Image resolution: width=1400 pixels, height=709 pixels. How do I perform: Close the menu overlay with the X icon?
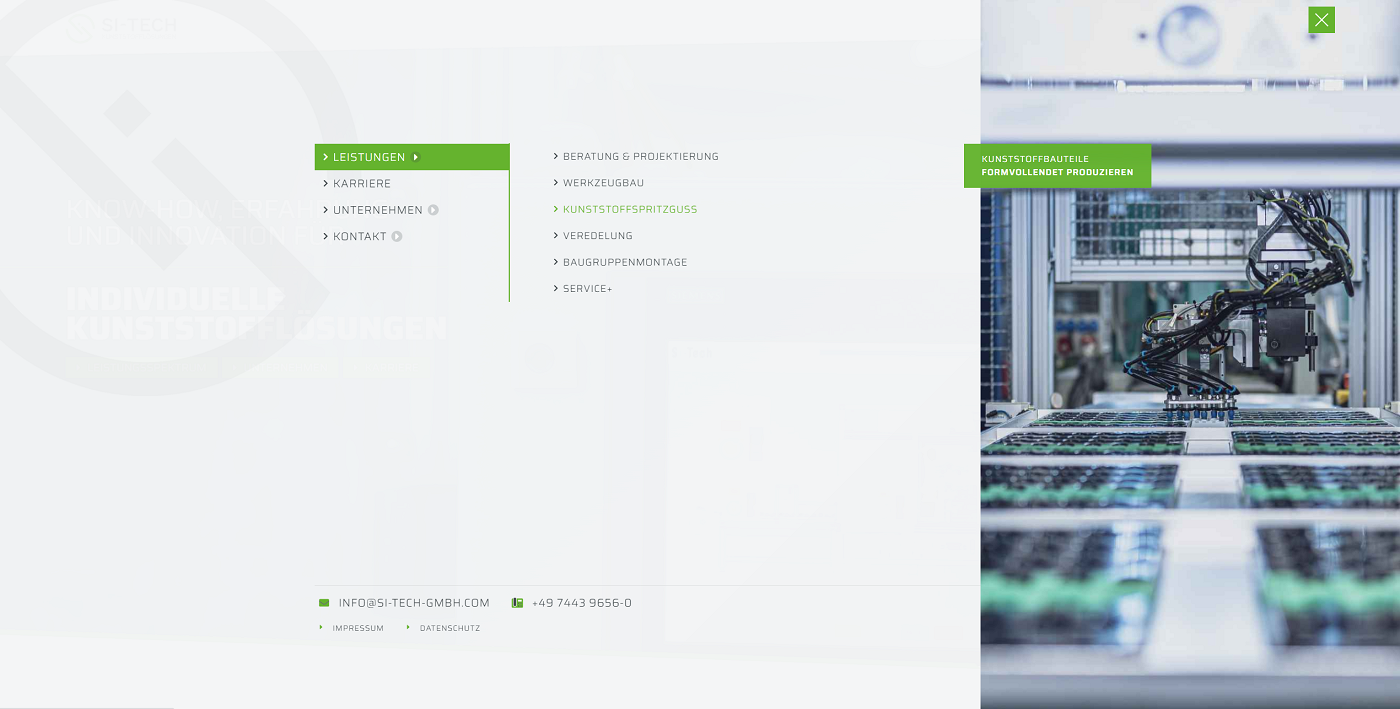coord(1321,20)
